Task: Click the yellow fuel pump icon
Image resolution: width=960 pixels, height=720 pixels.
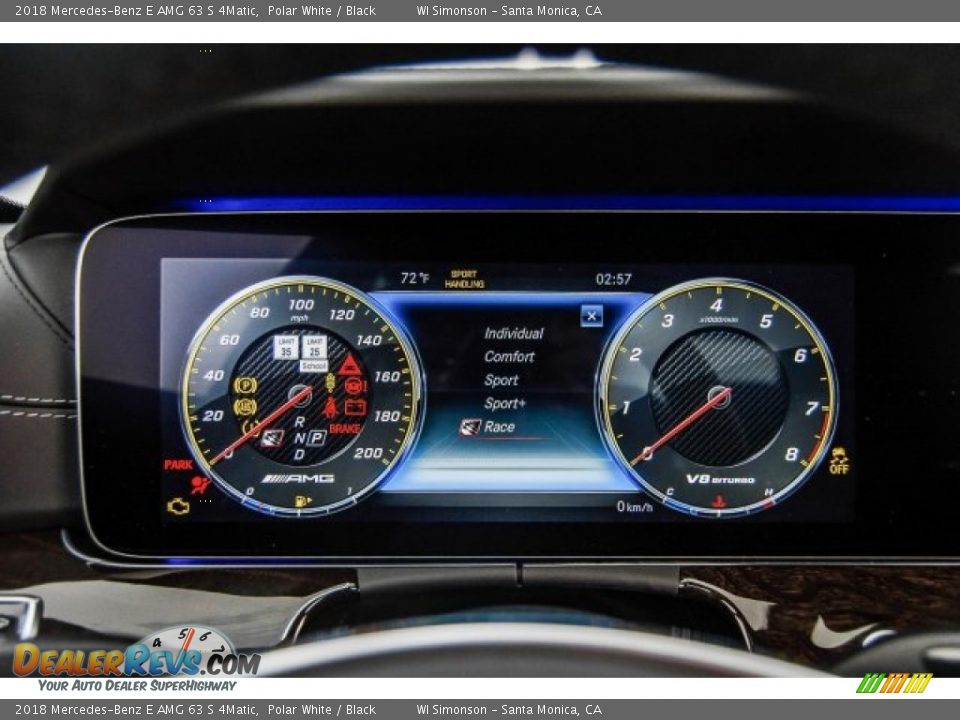Action: (300, 500)
